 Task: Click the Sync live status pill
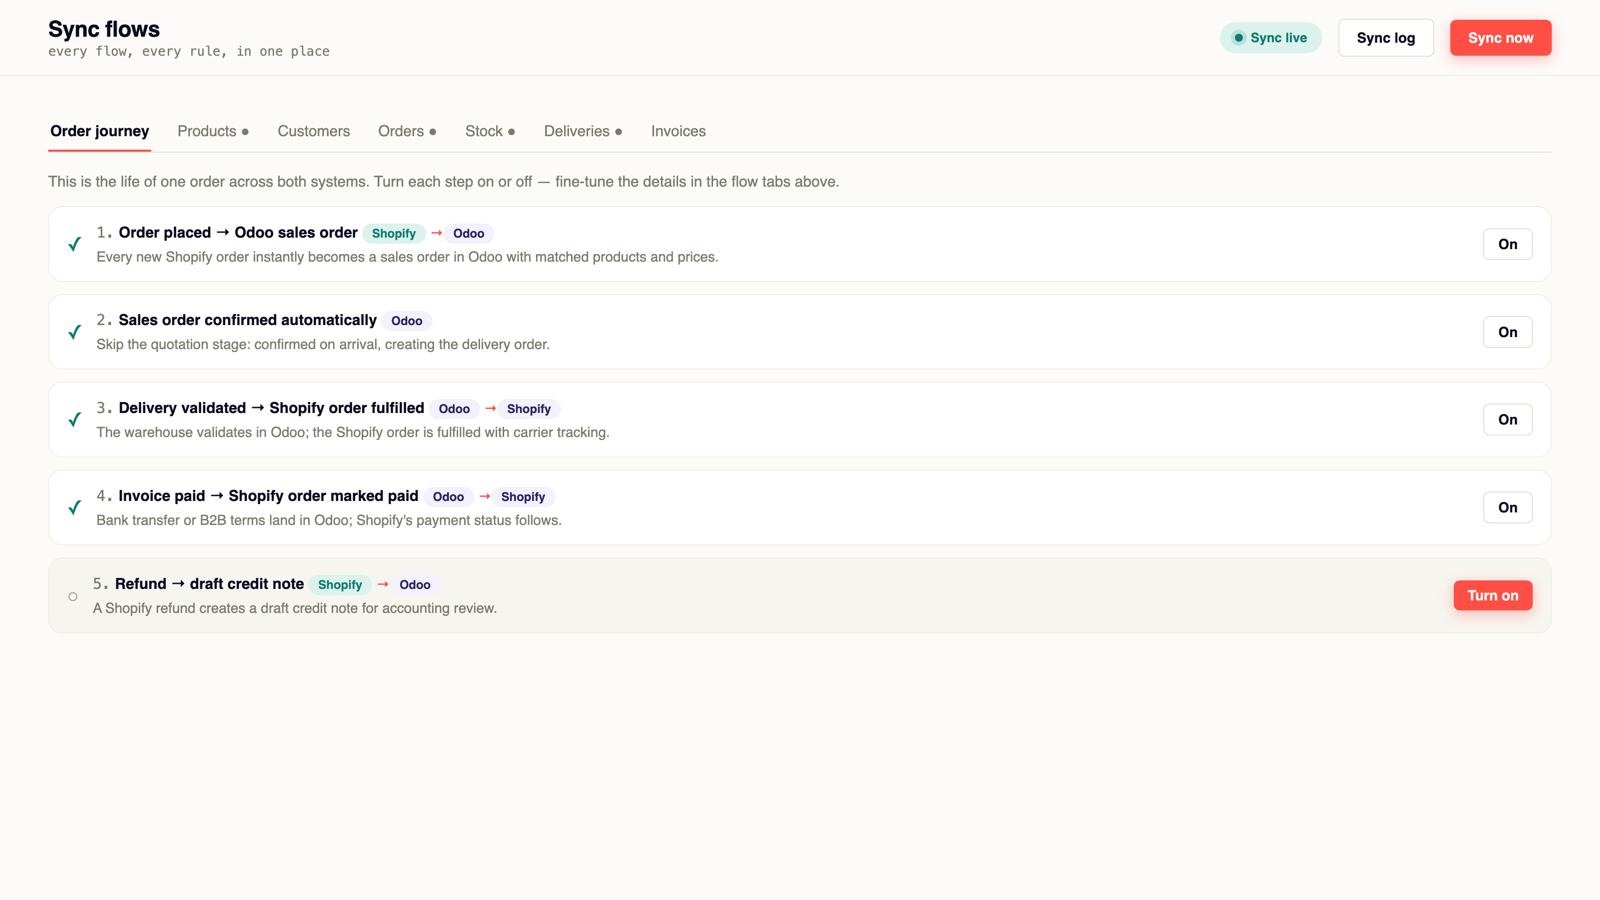click(1271, 38)
